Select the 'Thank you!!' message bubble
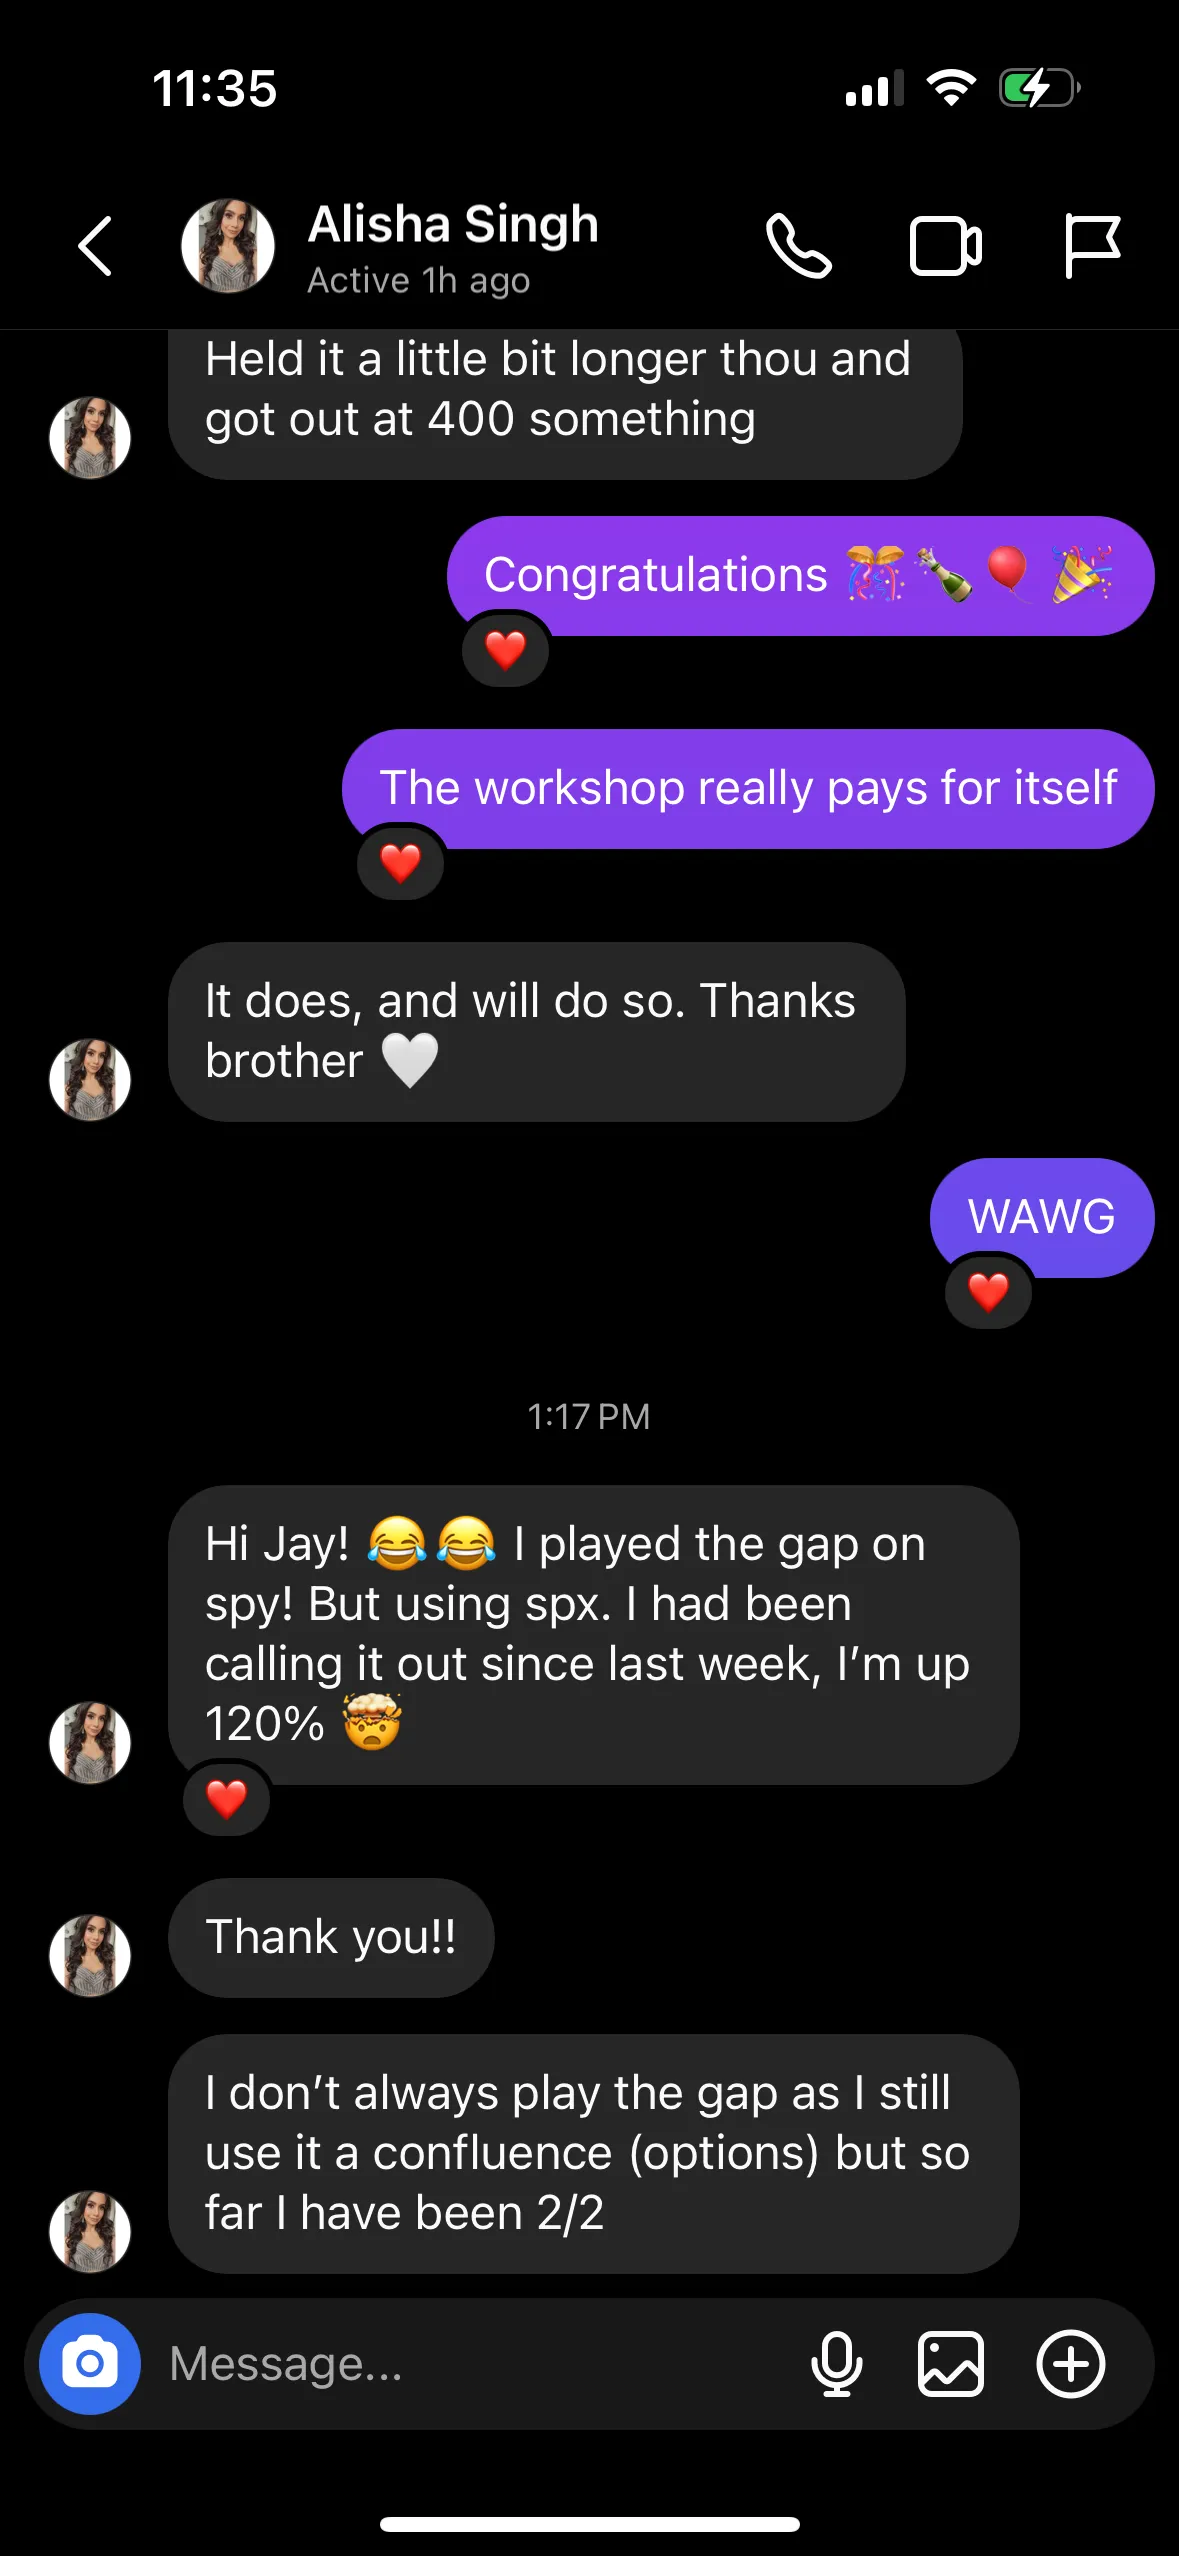The height and width of the screenshot is (2556, 1179). (x=331, y=1937)
